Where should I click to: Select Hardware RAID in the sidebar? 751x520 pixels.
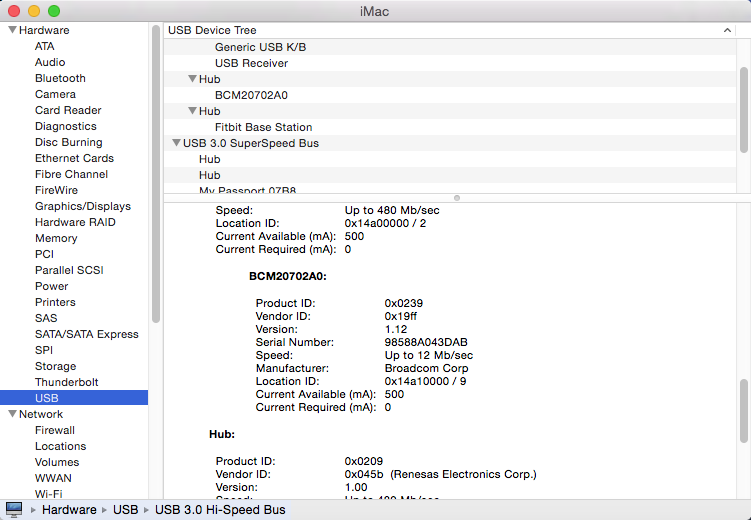coord(75,222)
